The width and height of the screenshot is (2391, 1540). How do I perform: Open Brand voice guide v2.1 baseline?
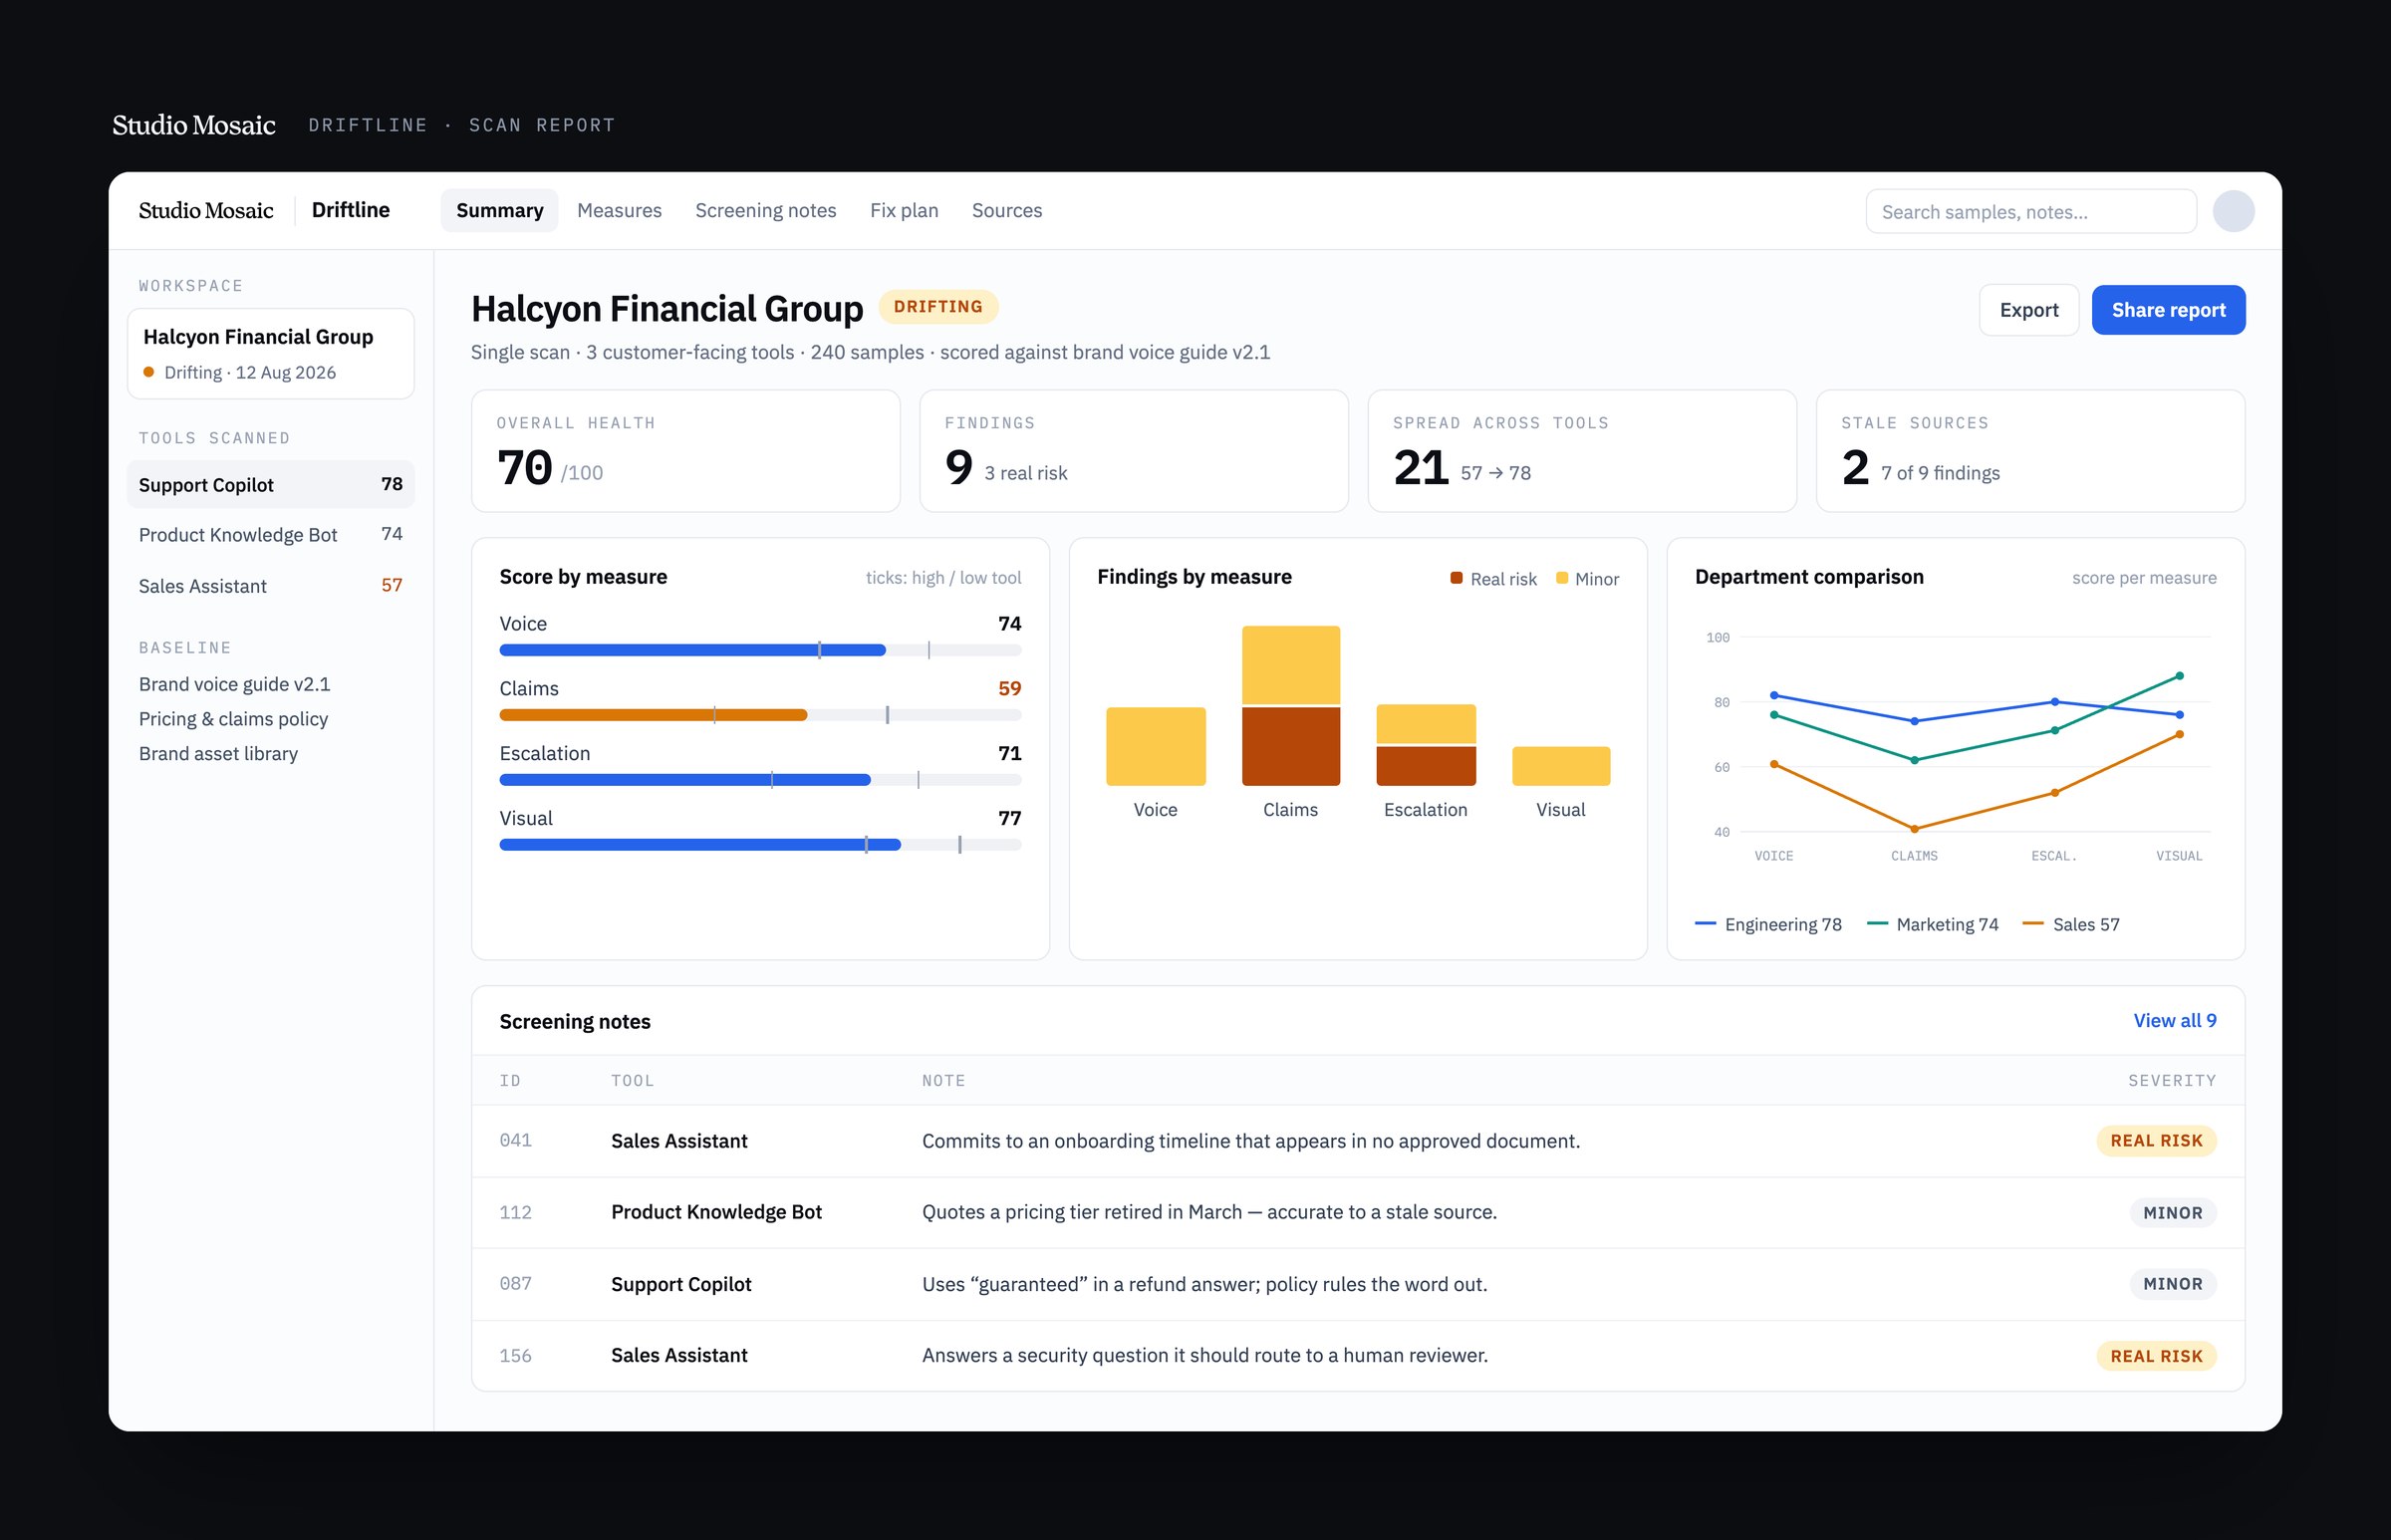(234, 684)
